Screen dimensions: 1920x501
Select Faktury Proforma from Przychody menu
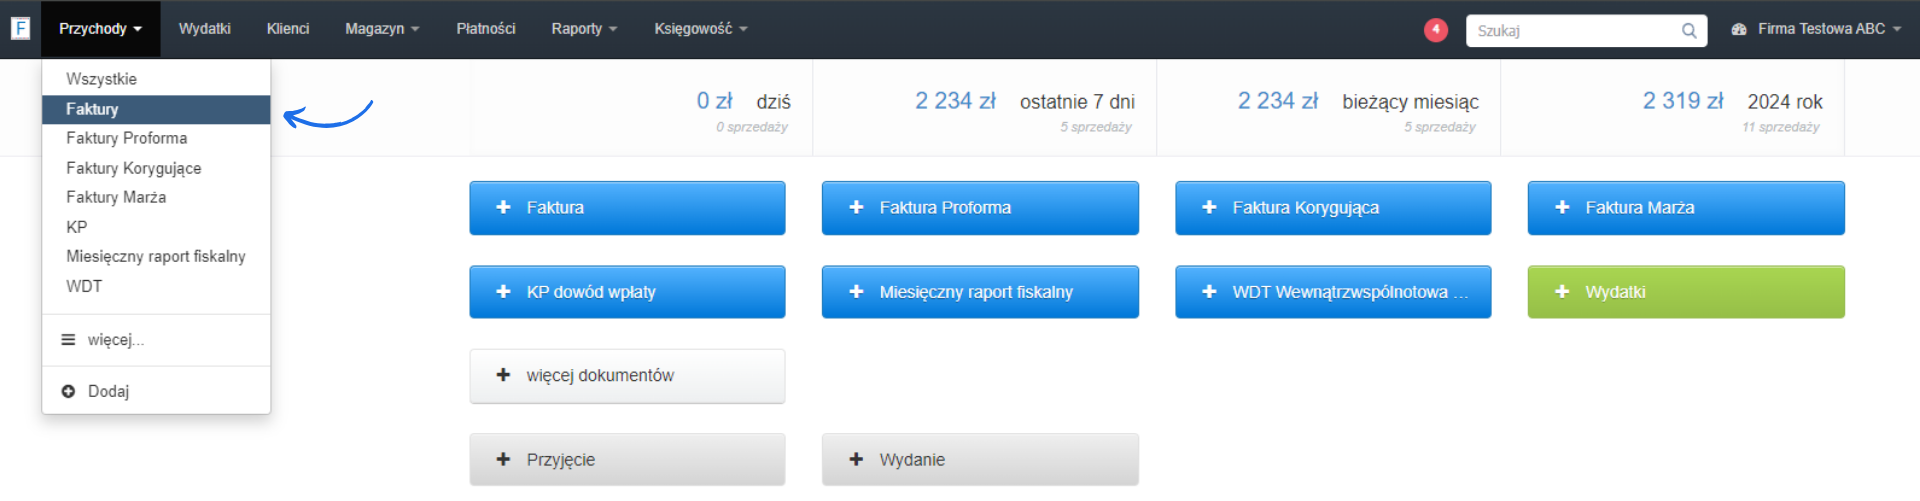coord(126,138)
